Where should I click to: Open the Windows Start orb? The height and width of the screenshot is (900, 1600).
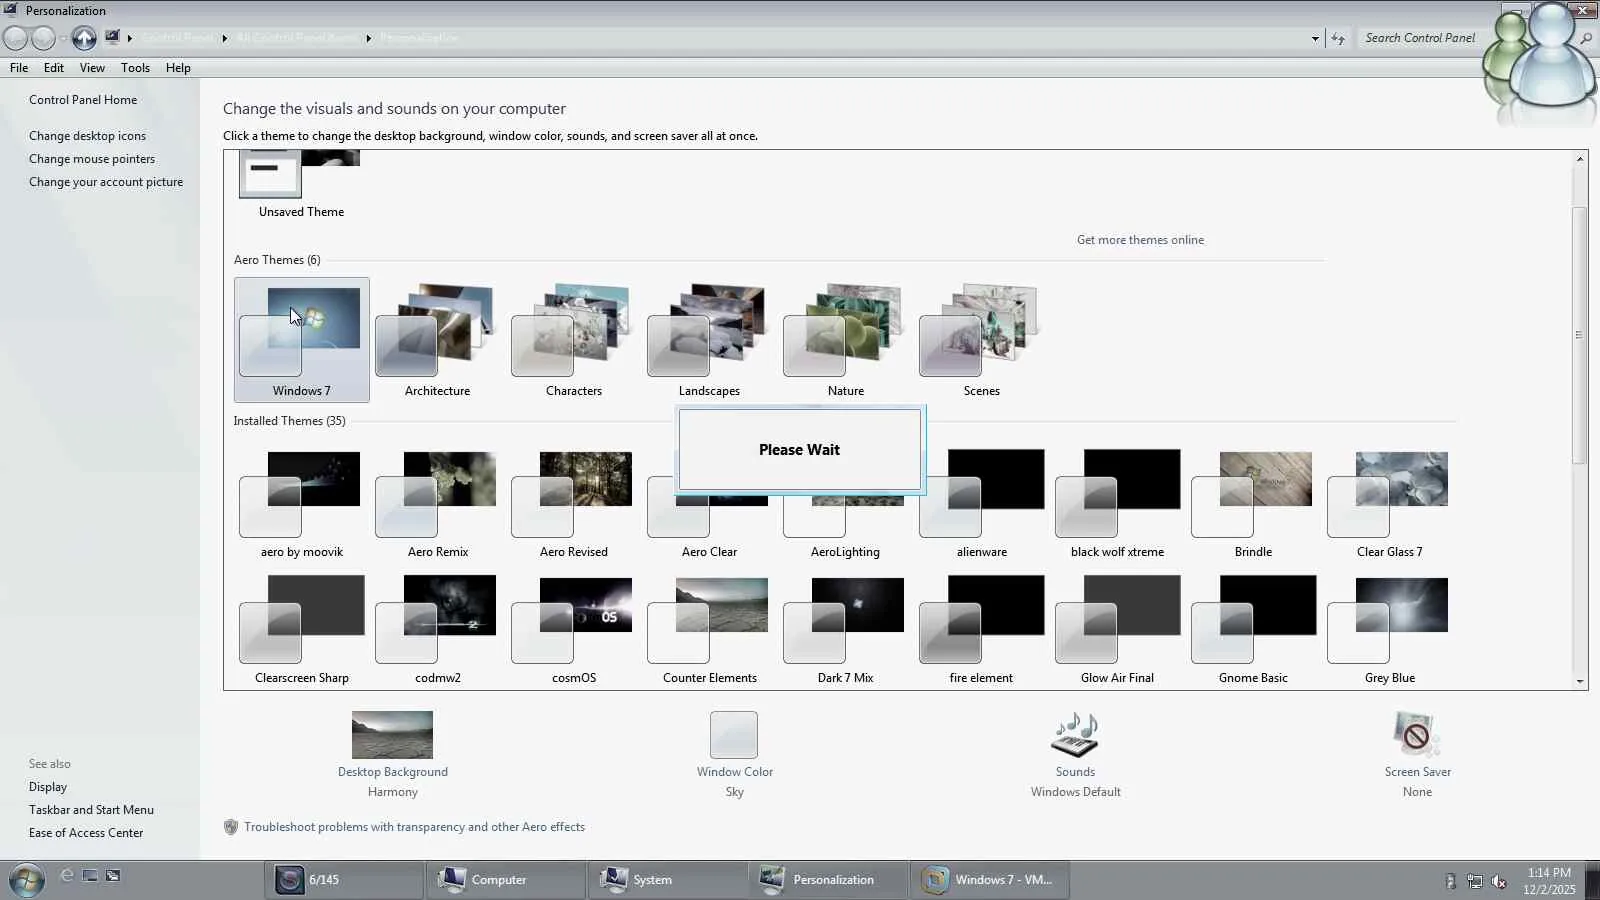click(26, 880)
